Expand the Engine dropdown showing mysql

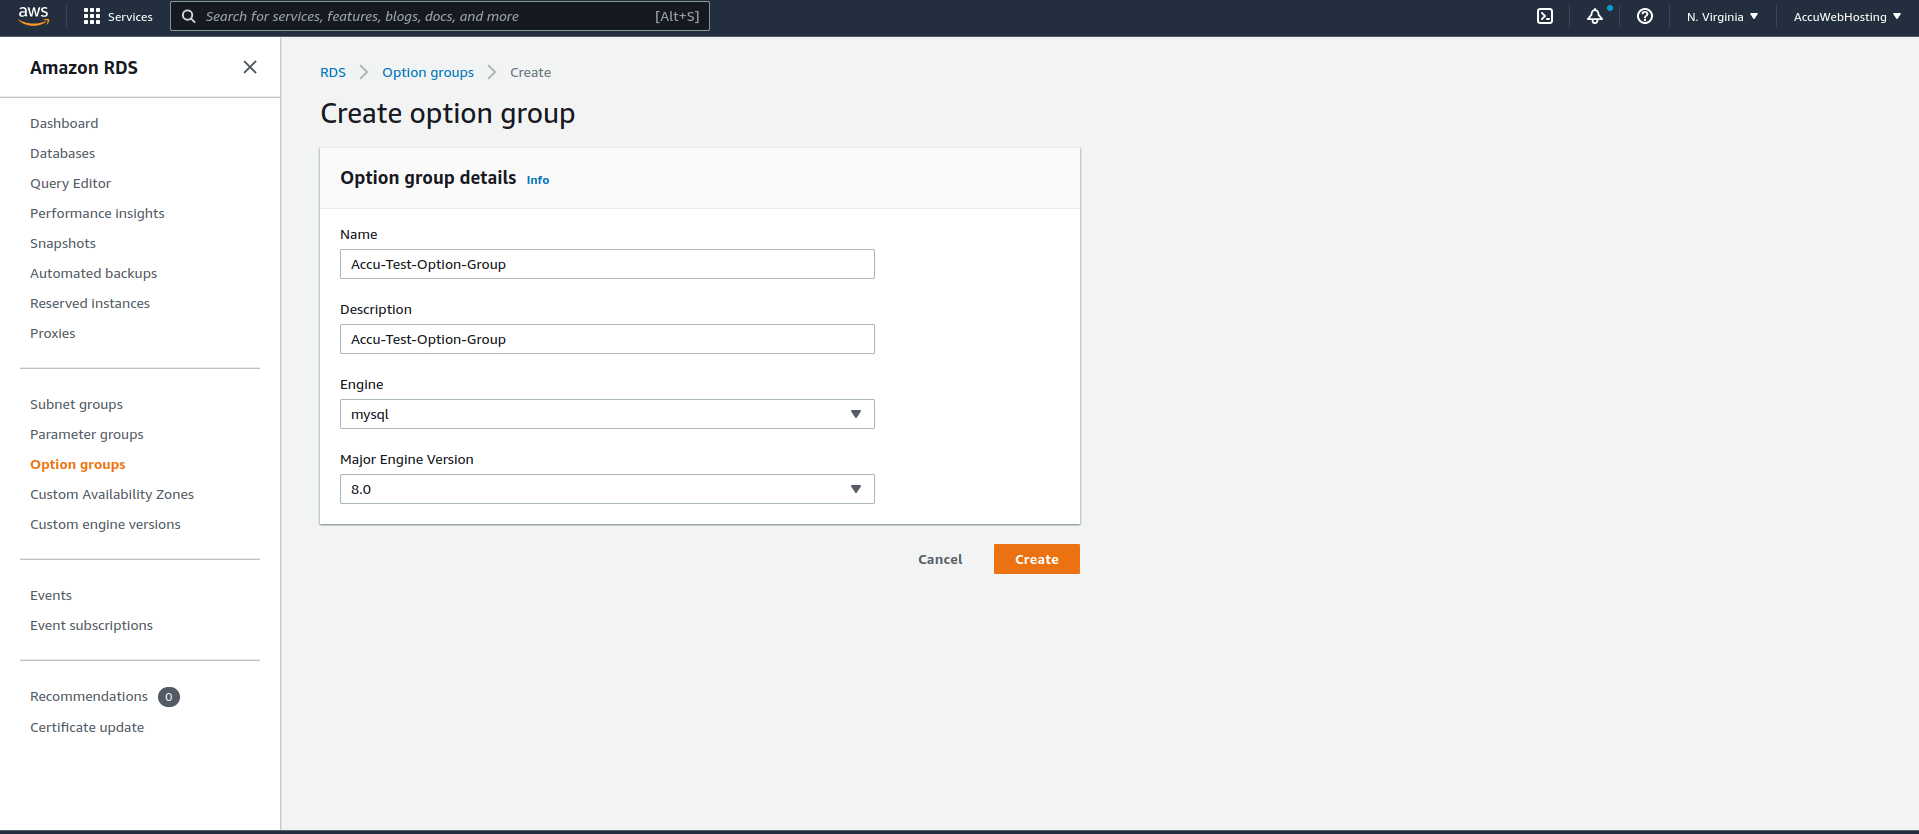(607, 414)
